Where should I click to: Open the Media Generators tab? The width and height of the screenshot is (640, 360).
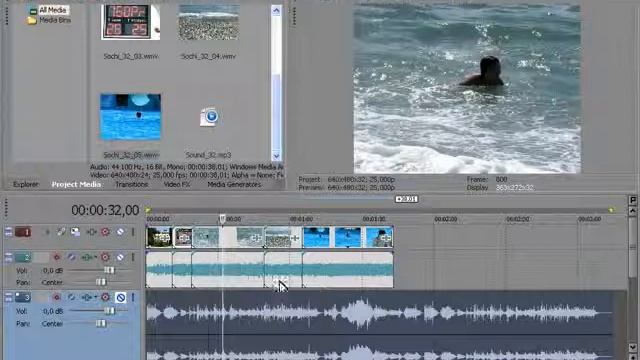coord(234,184)
